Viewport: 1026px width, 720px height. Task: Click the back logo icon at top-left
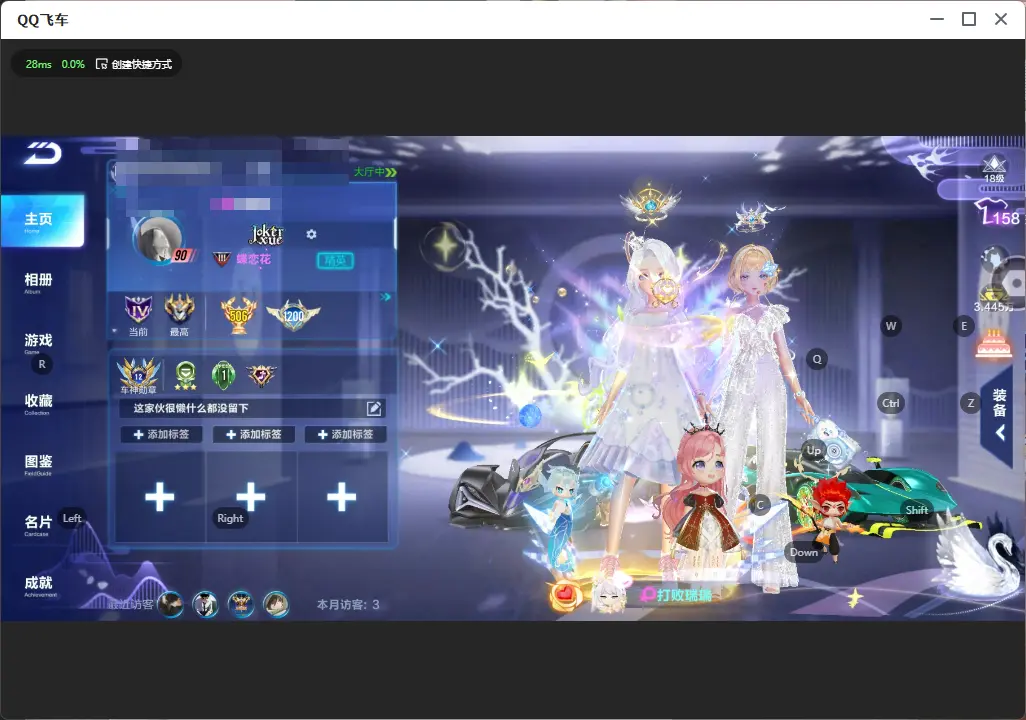click(43, 153)
